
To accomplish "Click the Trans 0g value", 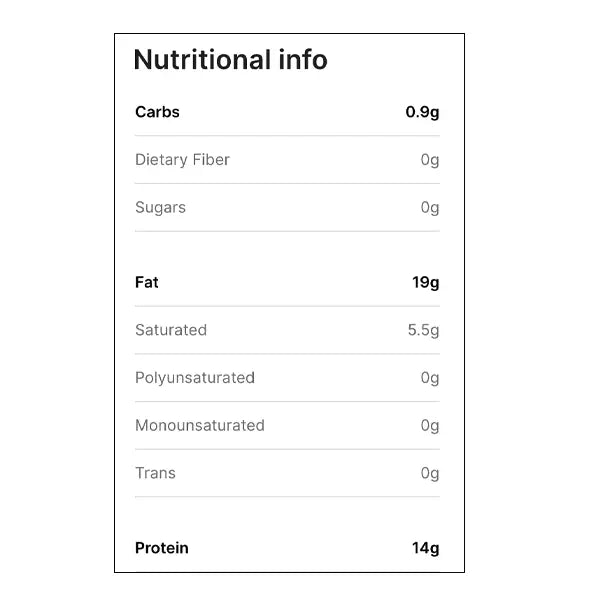I will (x=430, y=473).
